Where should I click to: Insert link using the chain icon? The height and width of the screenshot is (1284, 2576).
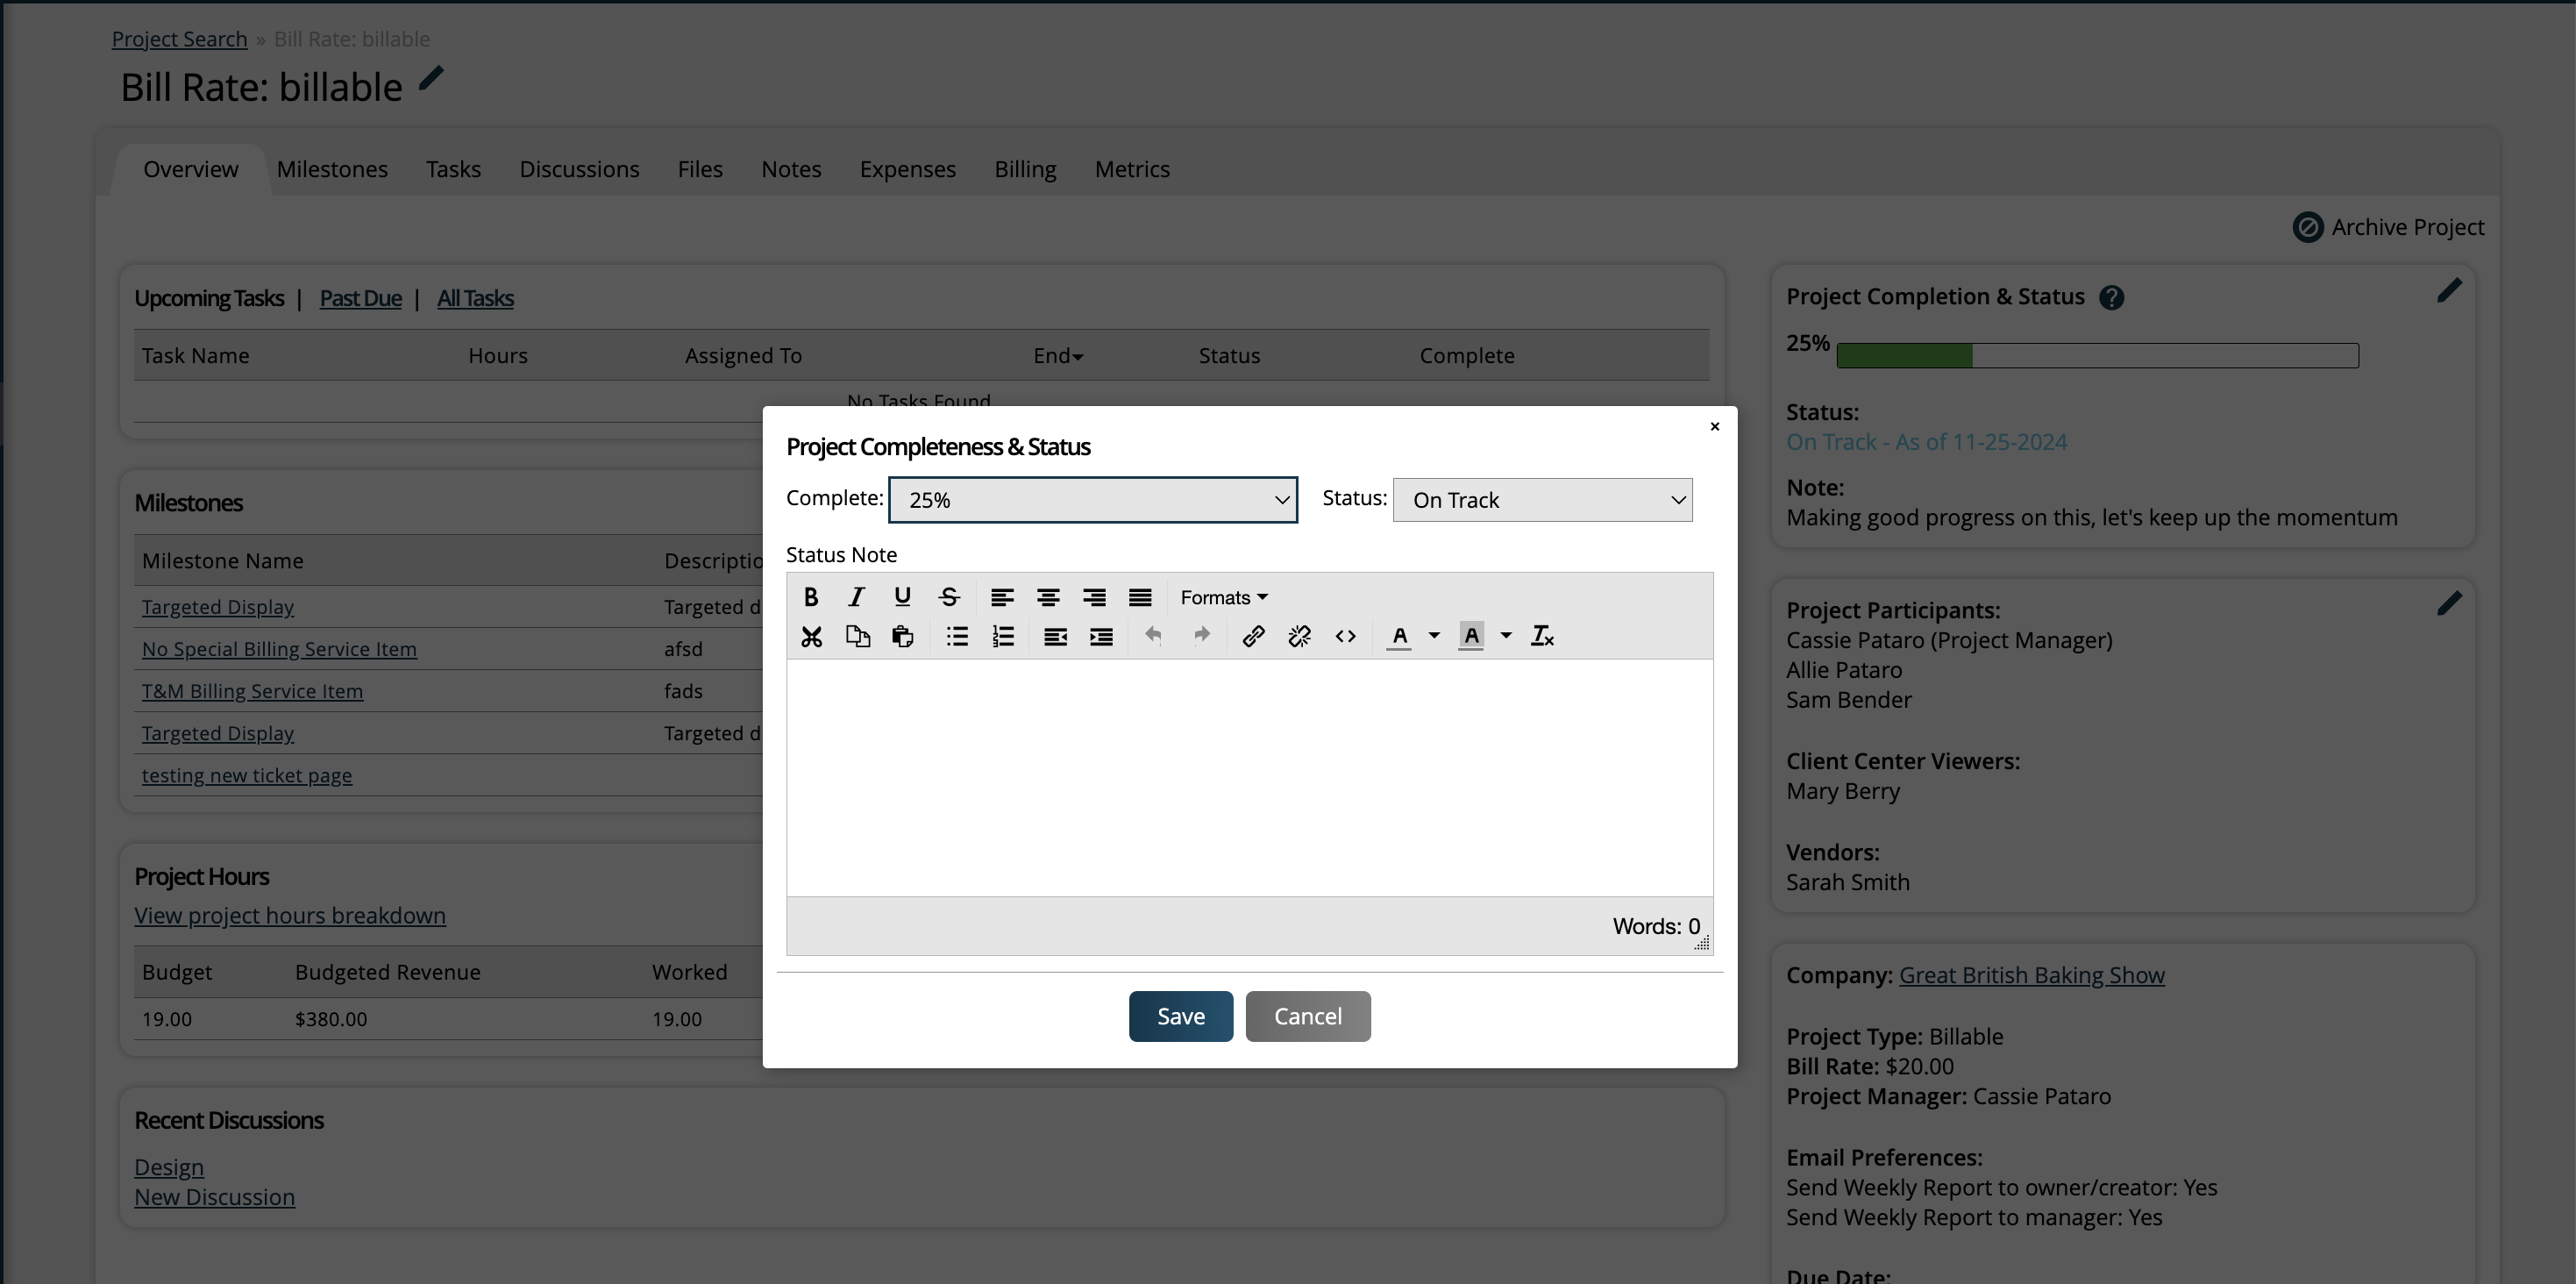tap(1253, 636)
